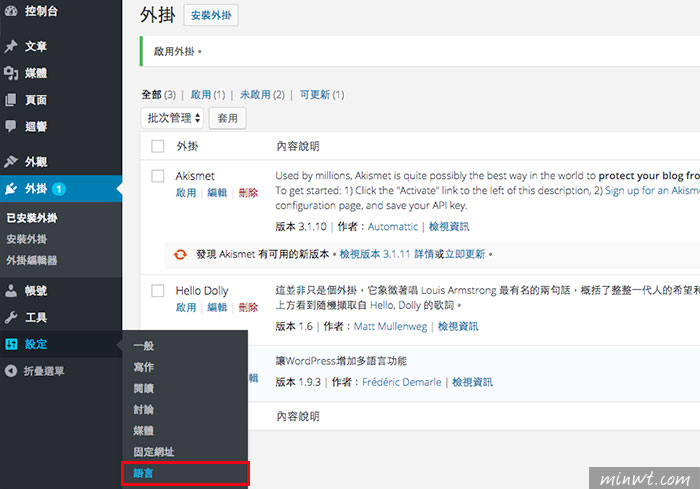Open Automattic author link

point(393,226)
